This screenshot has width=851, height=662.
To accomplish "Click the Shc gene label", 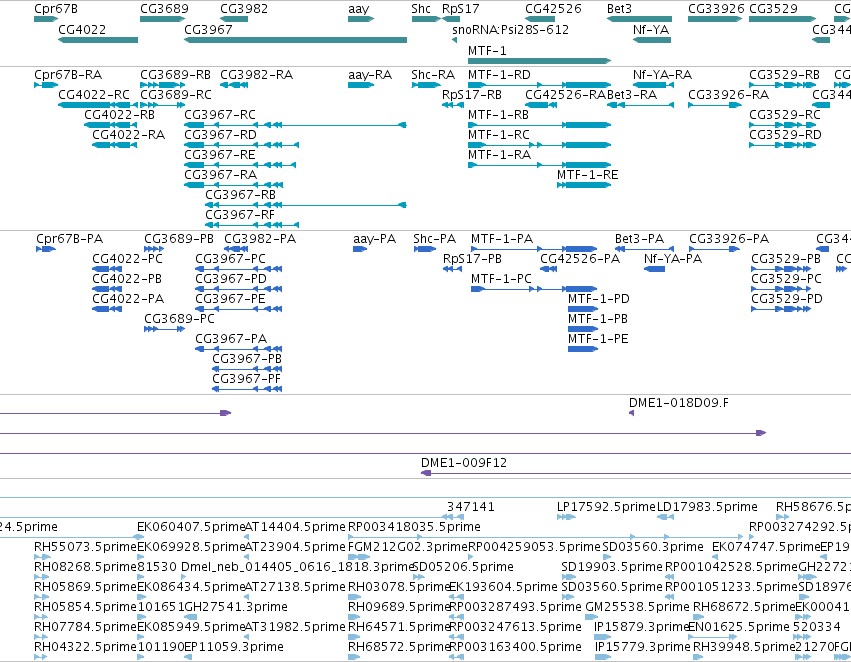I will click(x=421, y=9).
